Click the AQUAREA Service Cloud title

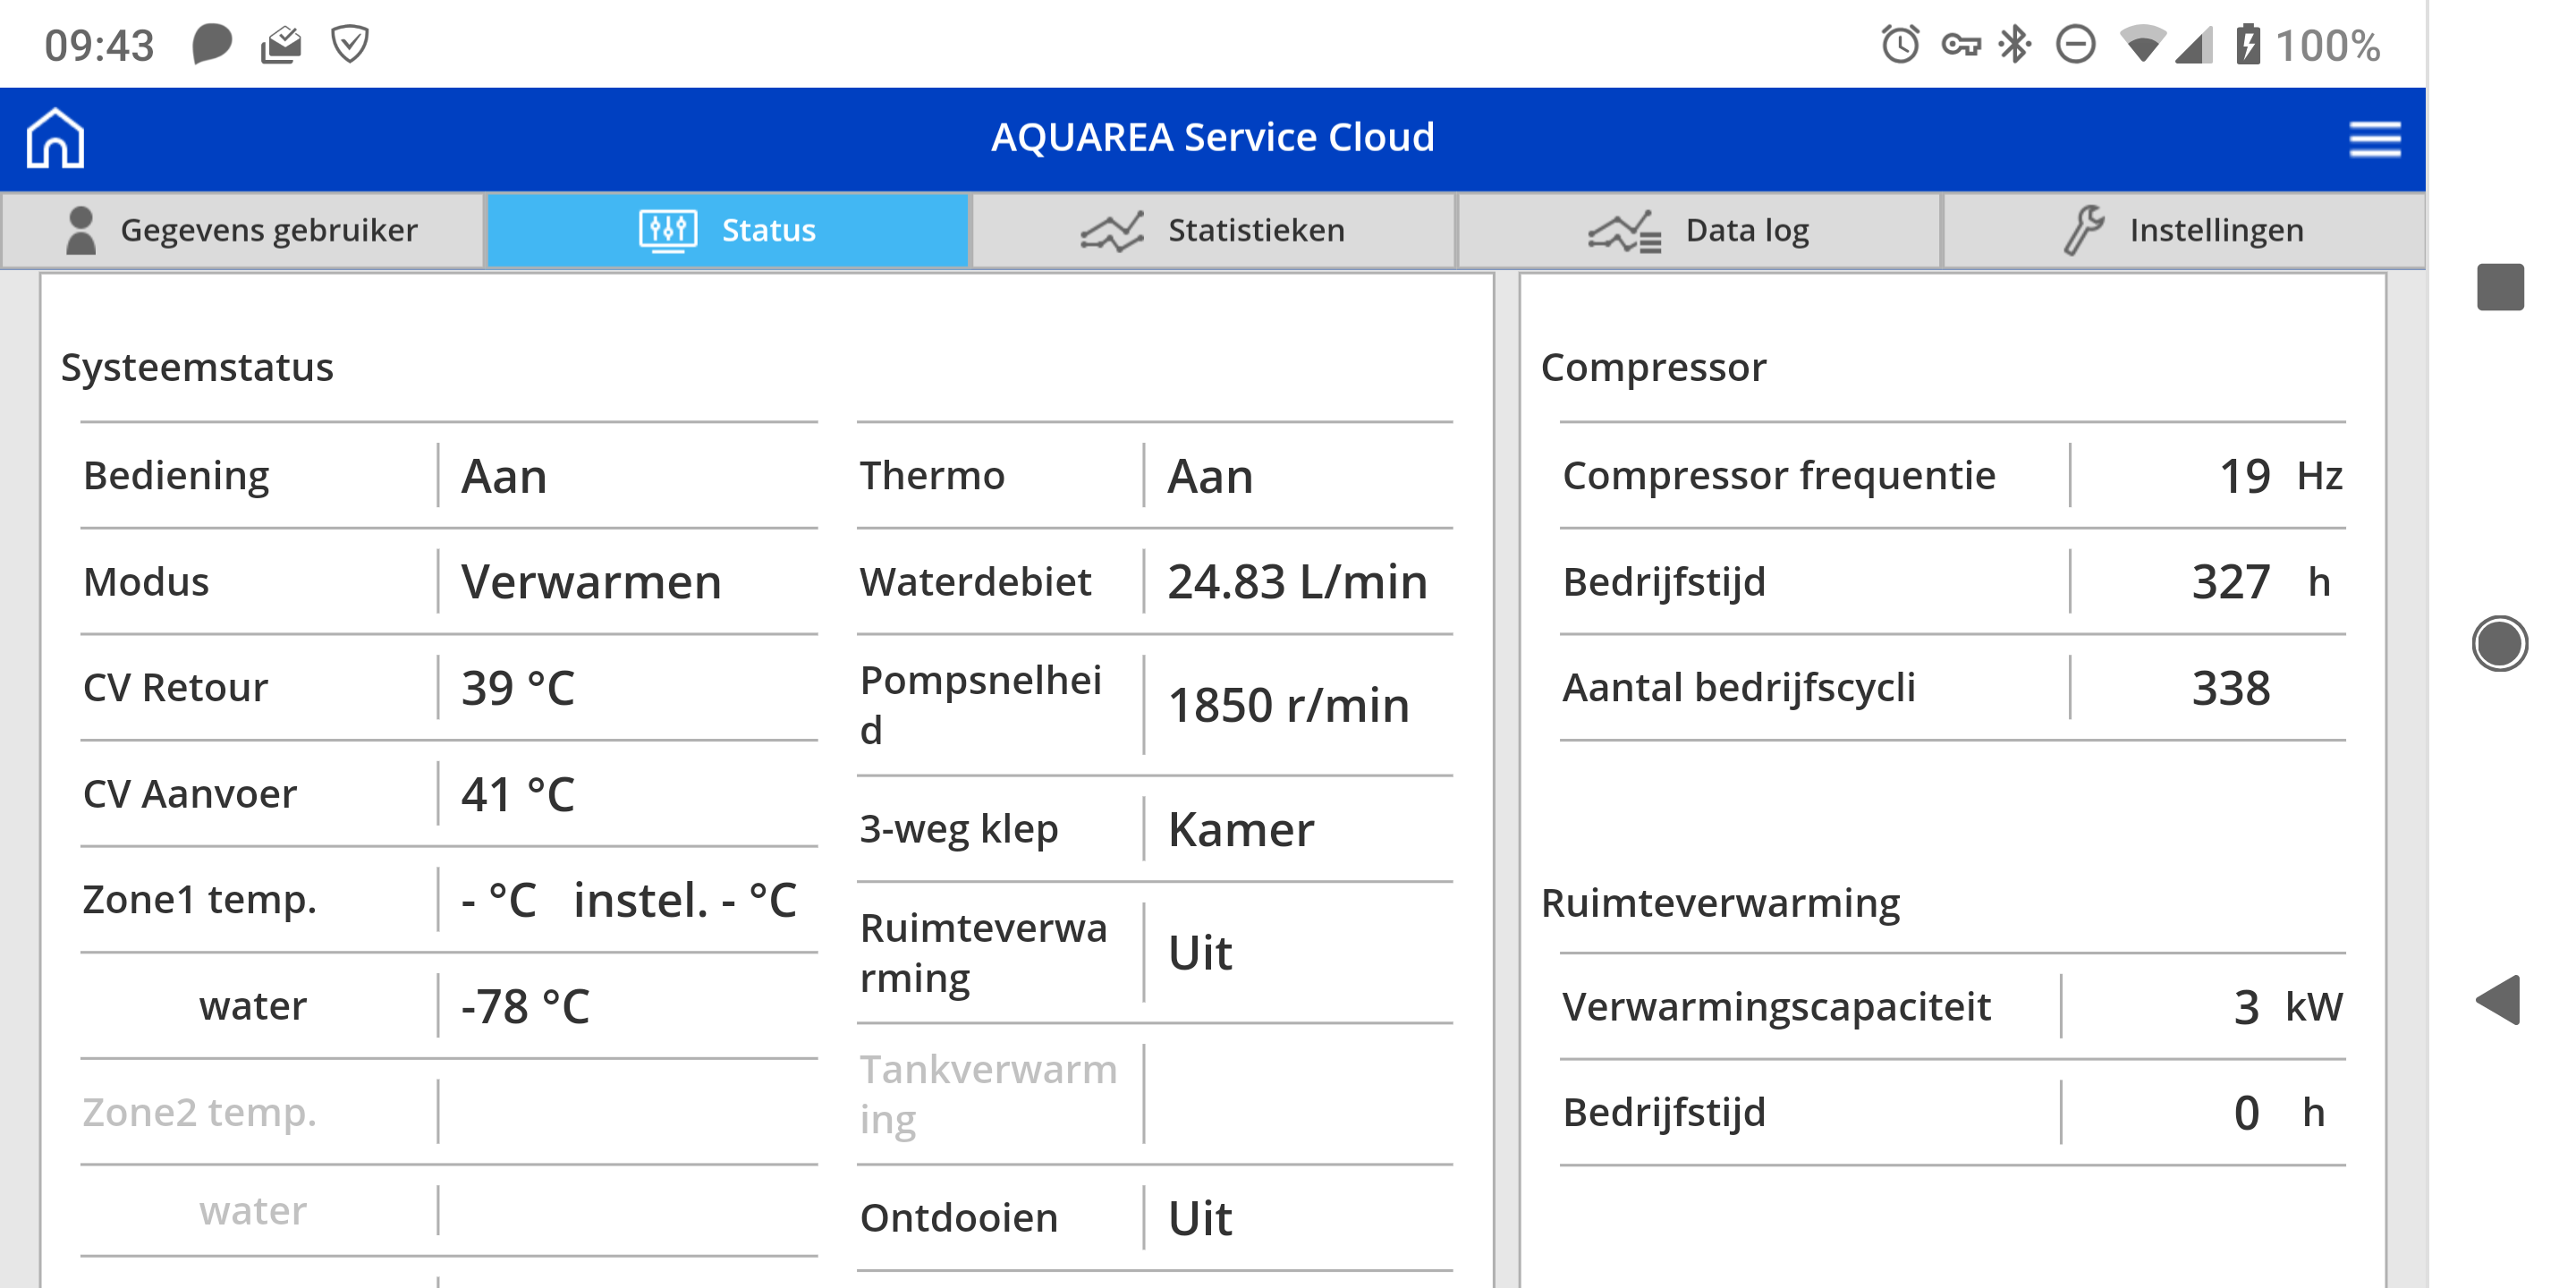pyautogui.click(x=1212, y=138)
